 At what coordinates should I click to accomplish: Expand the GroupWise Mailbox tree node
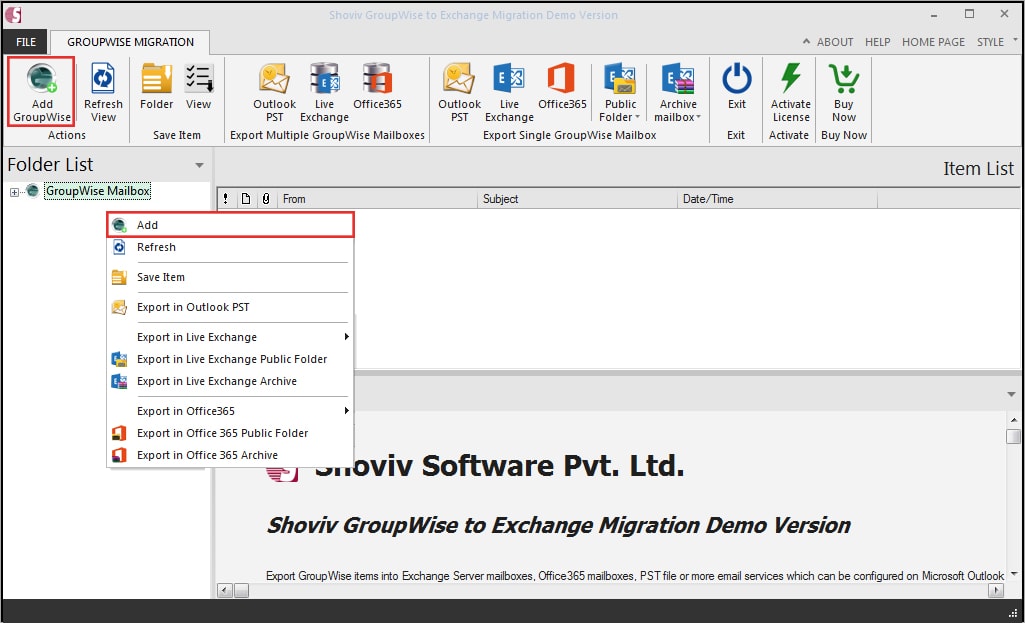15,192
